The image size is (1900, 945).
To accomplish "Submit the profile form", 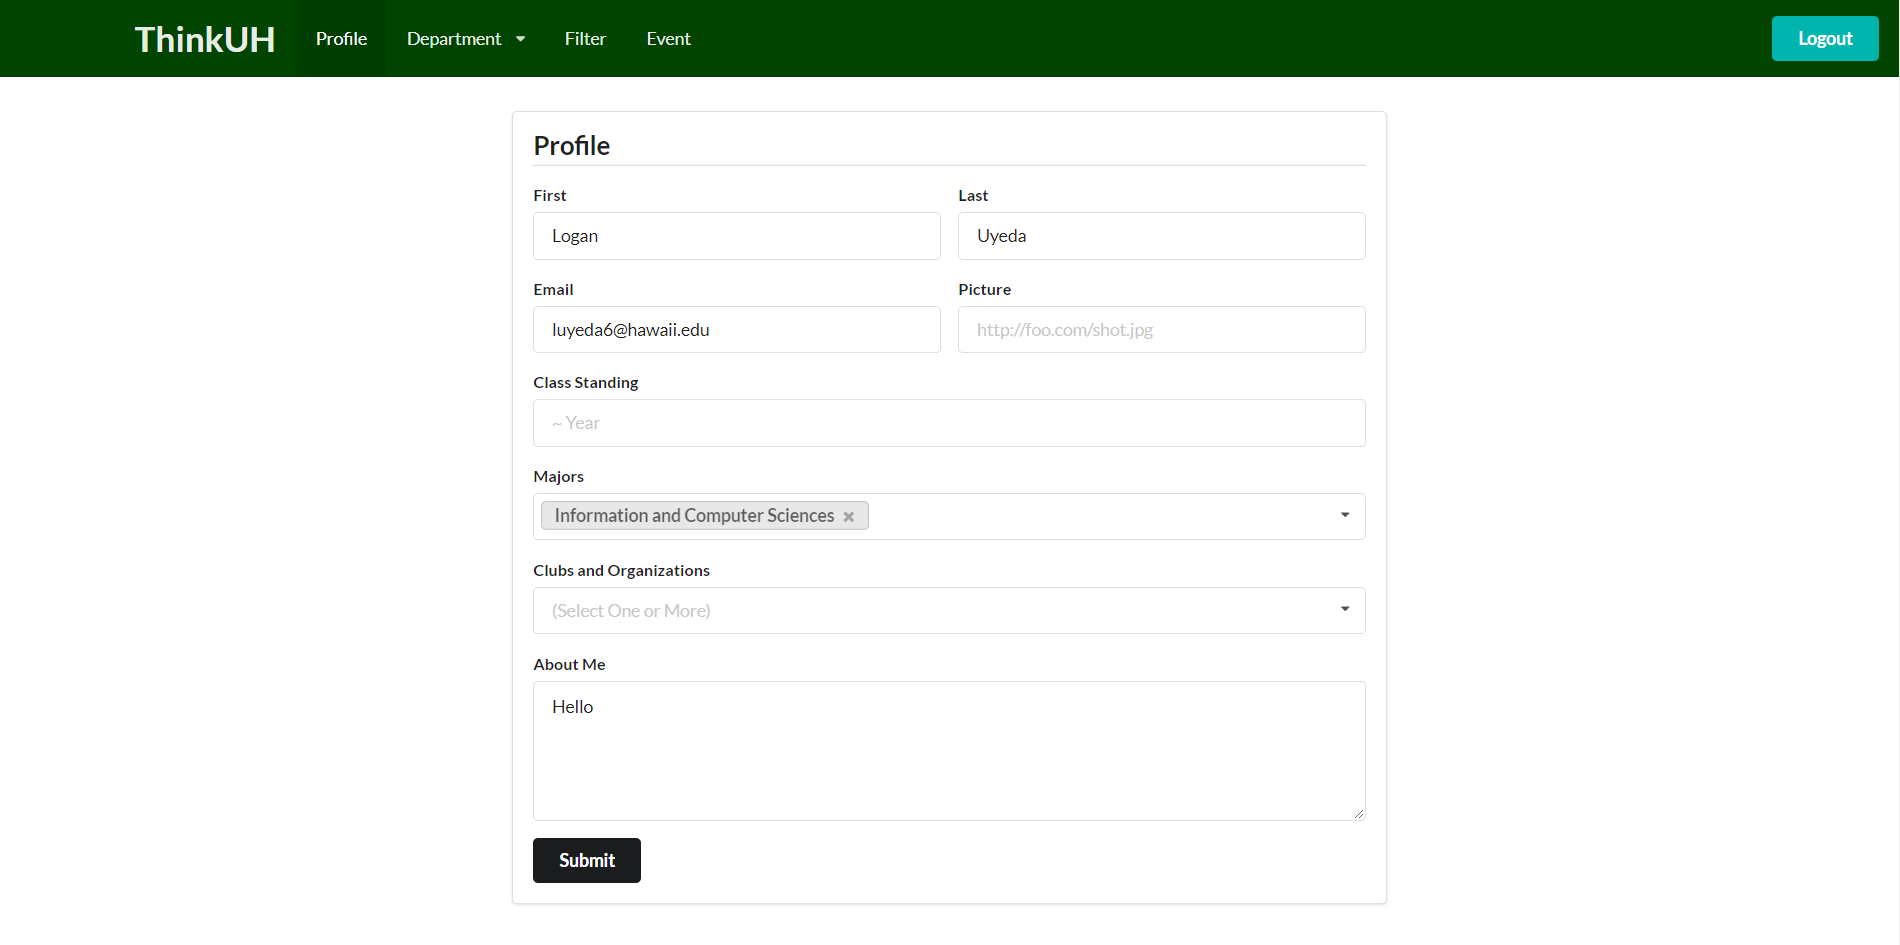I will click(x=586, y=860).
